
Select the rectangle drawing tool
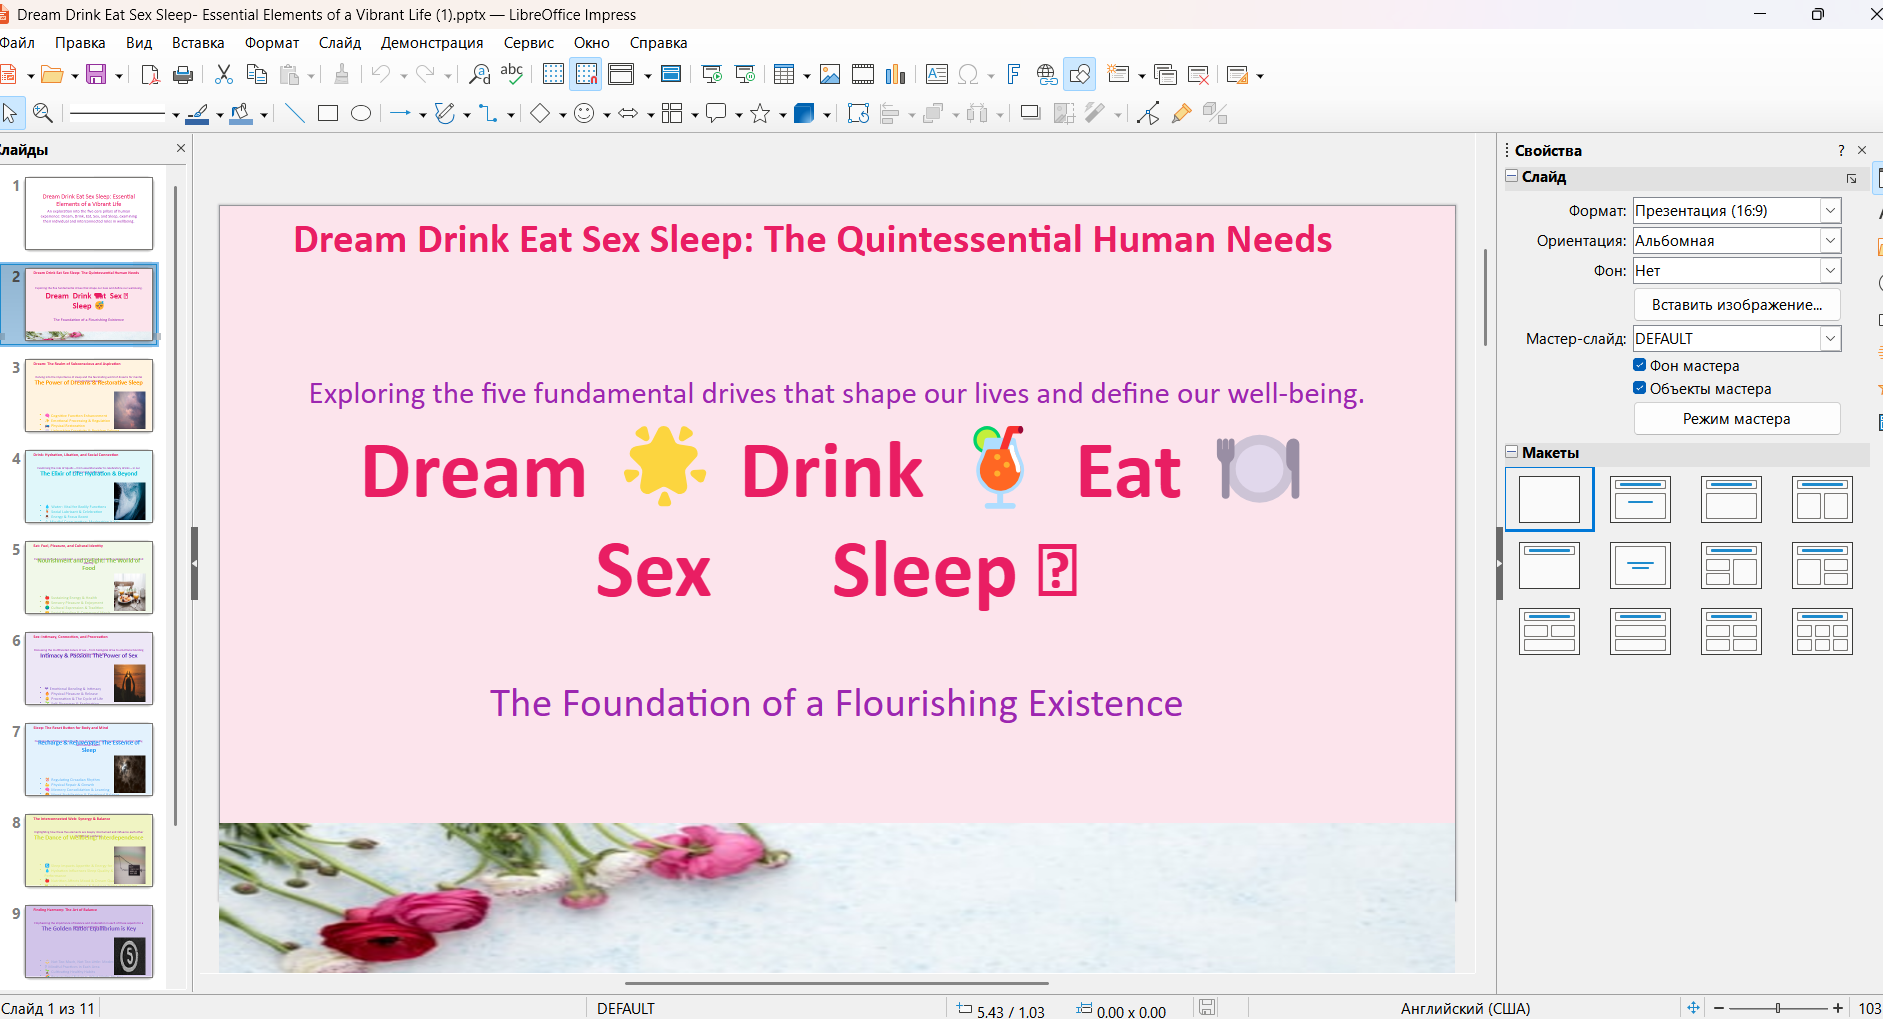click(328, 113)
